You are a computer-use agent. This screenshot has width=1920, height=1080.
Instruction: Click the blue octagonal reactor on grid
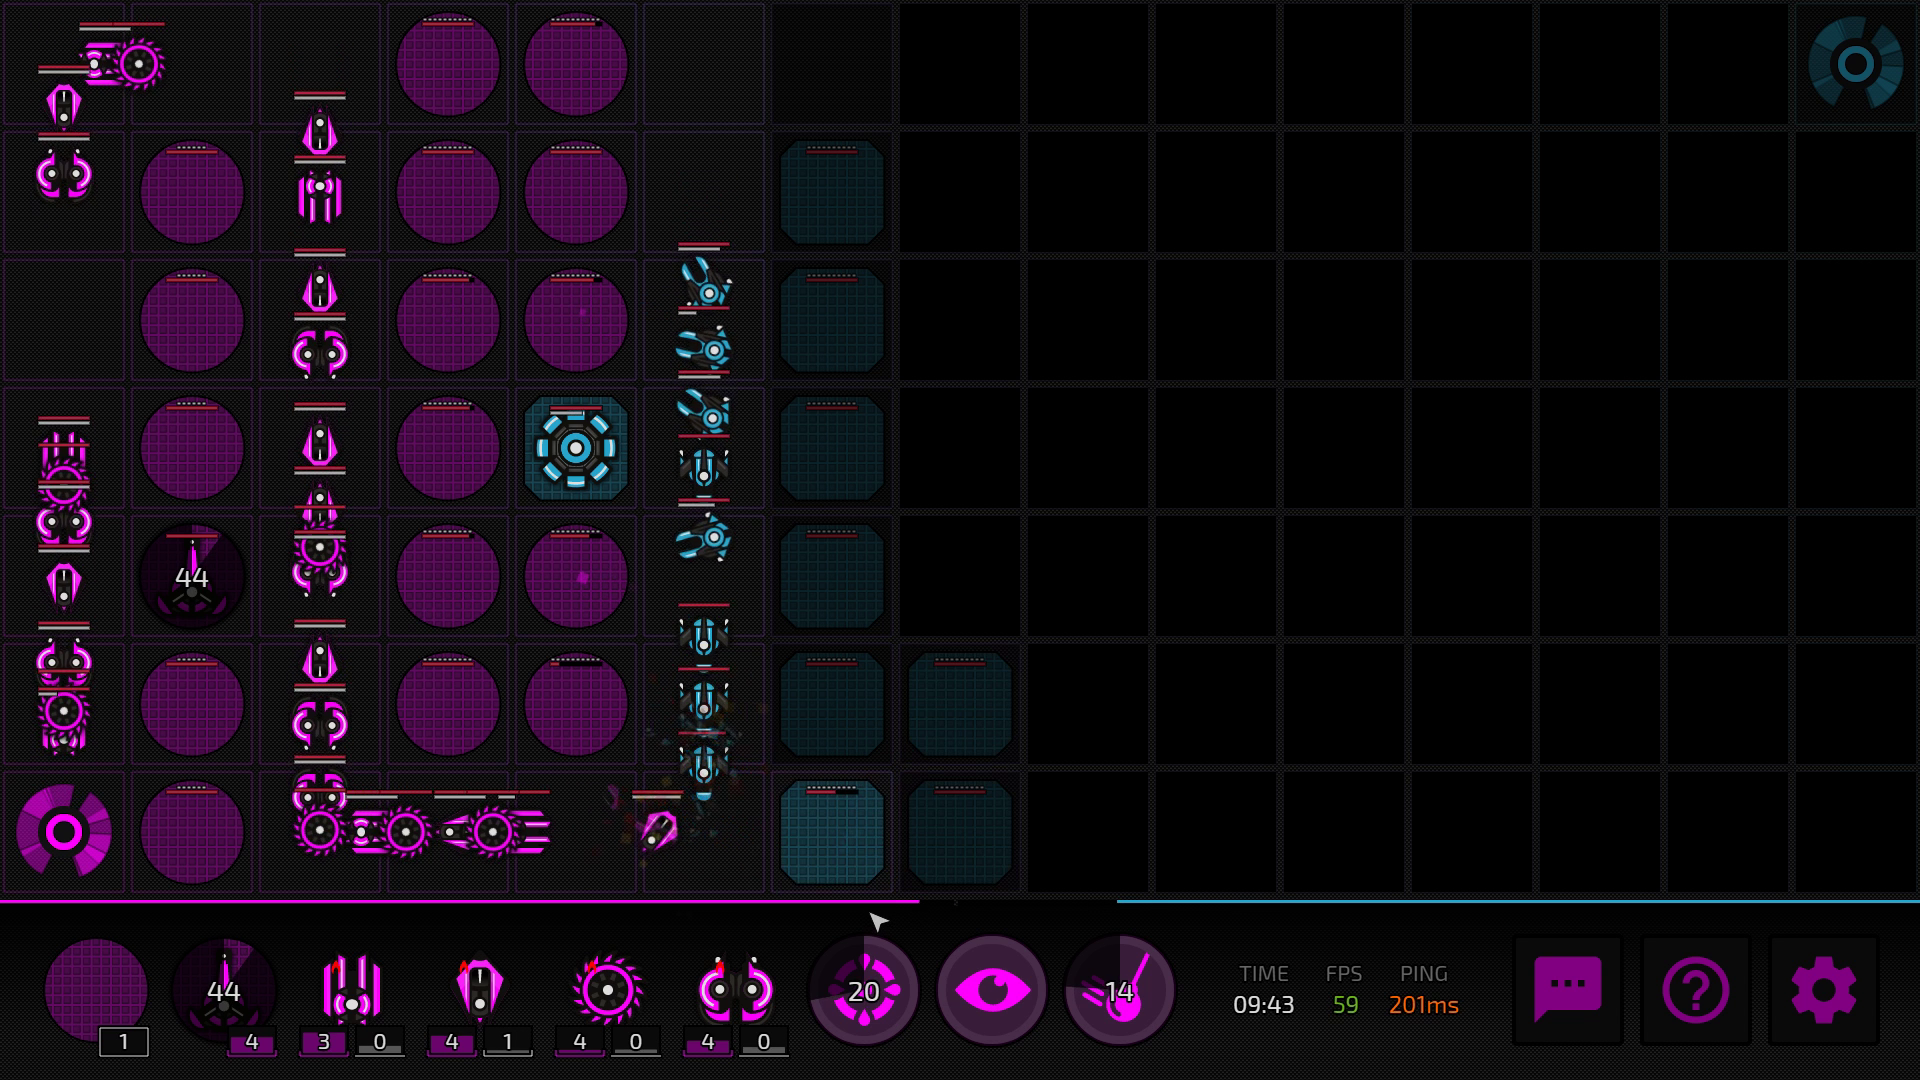575,448
